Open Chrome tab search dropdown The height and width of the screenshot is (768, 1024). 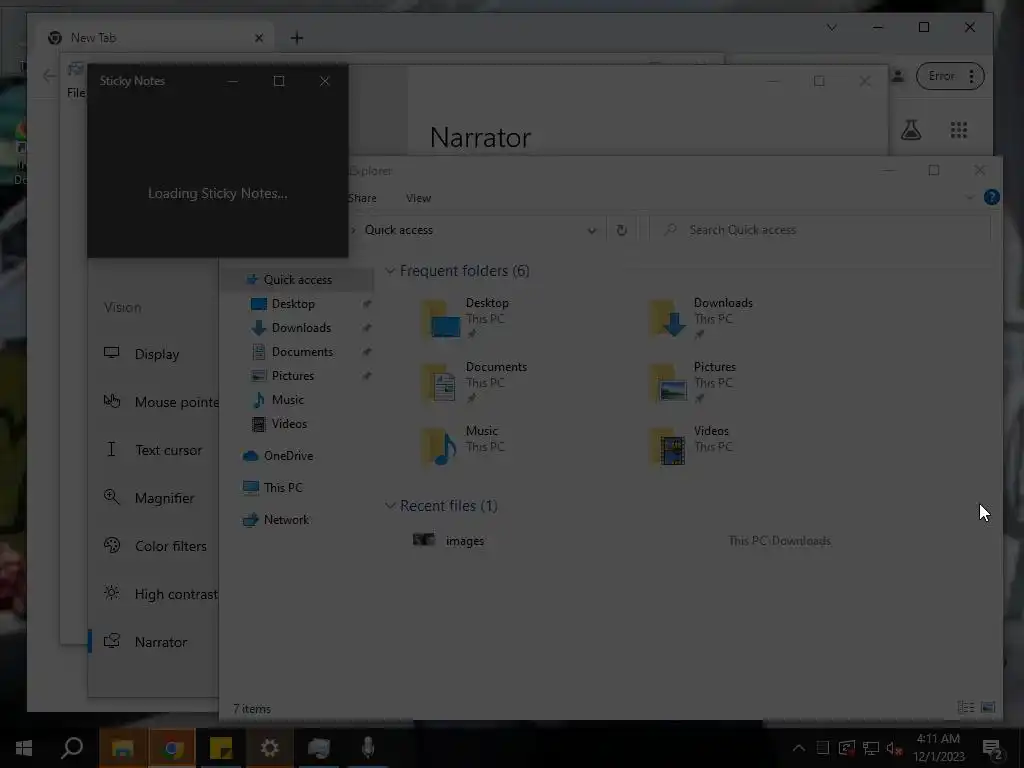pos(832,27)
